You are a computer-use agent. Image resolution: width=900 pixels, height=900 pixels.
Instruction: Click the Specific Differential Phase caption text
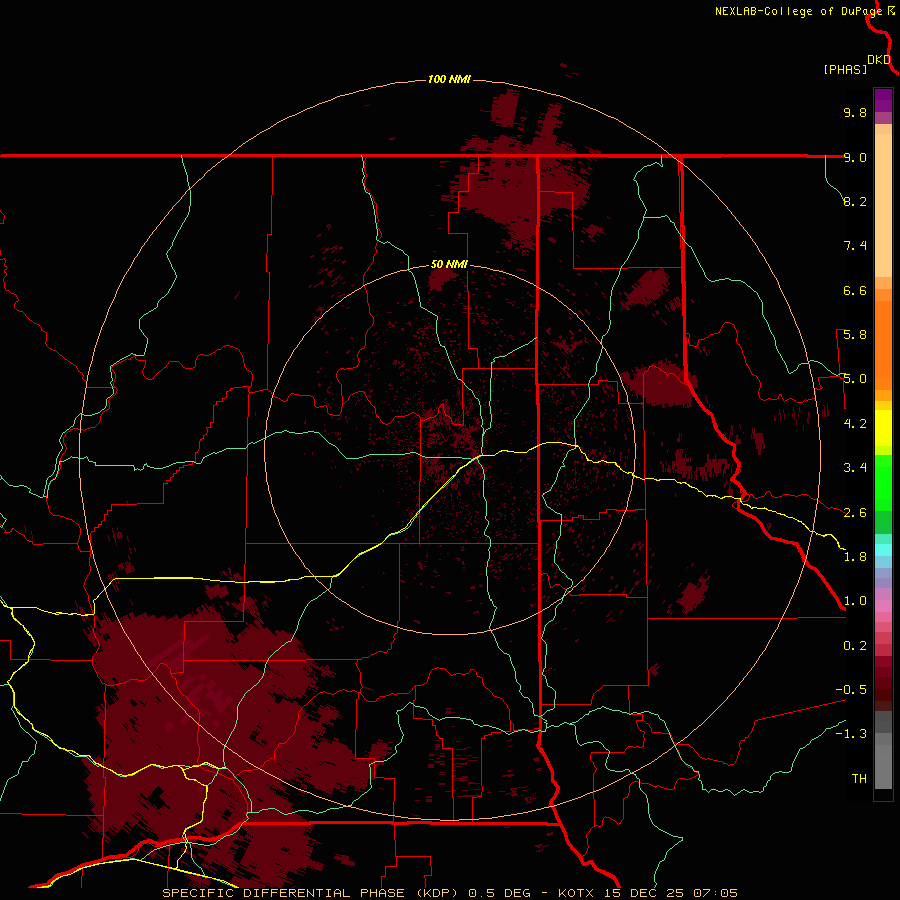point(450,893)
